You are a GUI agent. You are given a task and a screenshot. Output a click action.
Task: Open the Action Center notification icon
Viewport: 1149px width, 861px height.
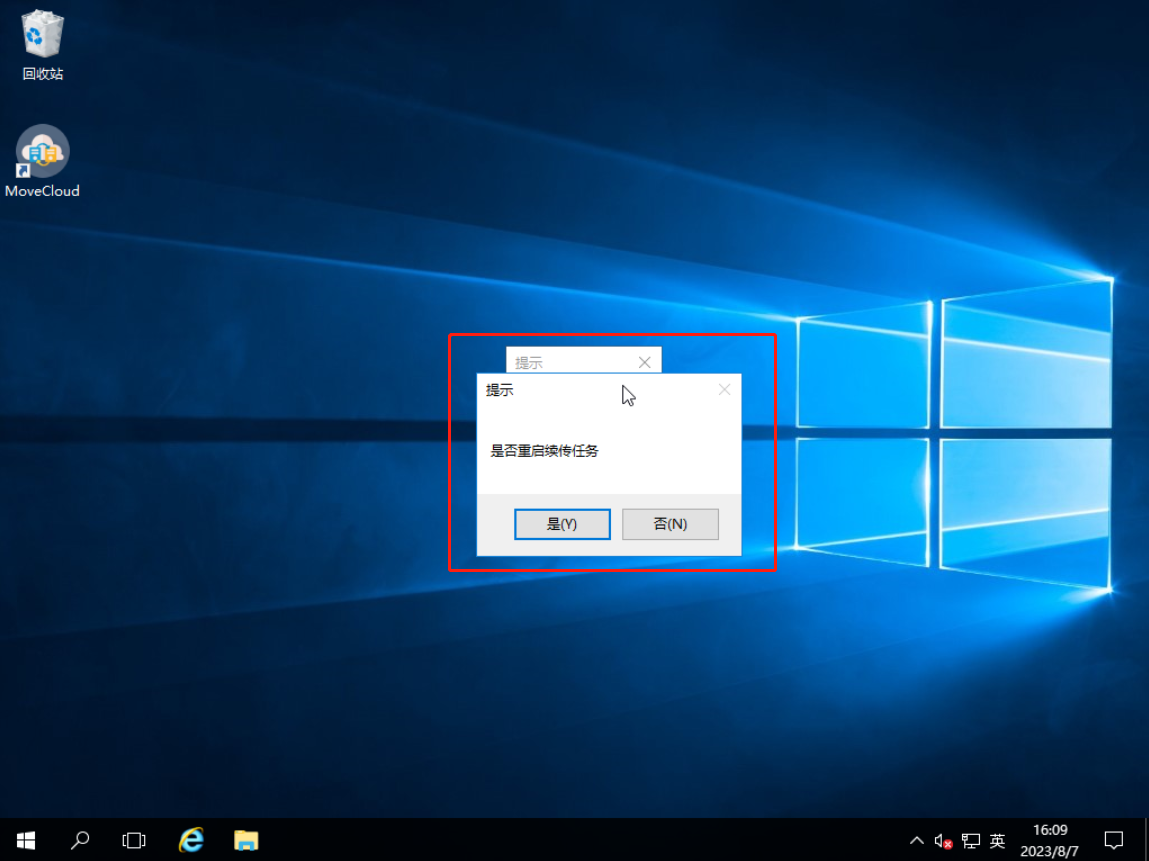pyautogui.click(x=1113, y=840)
